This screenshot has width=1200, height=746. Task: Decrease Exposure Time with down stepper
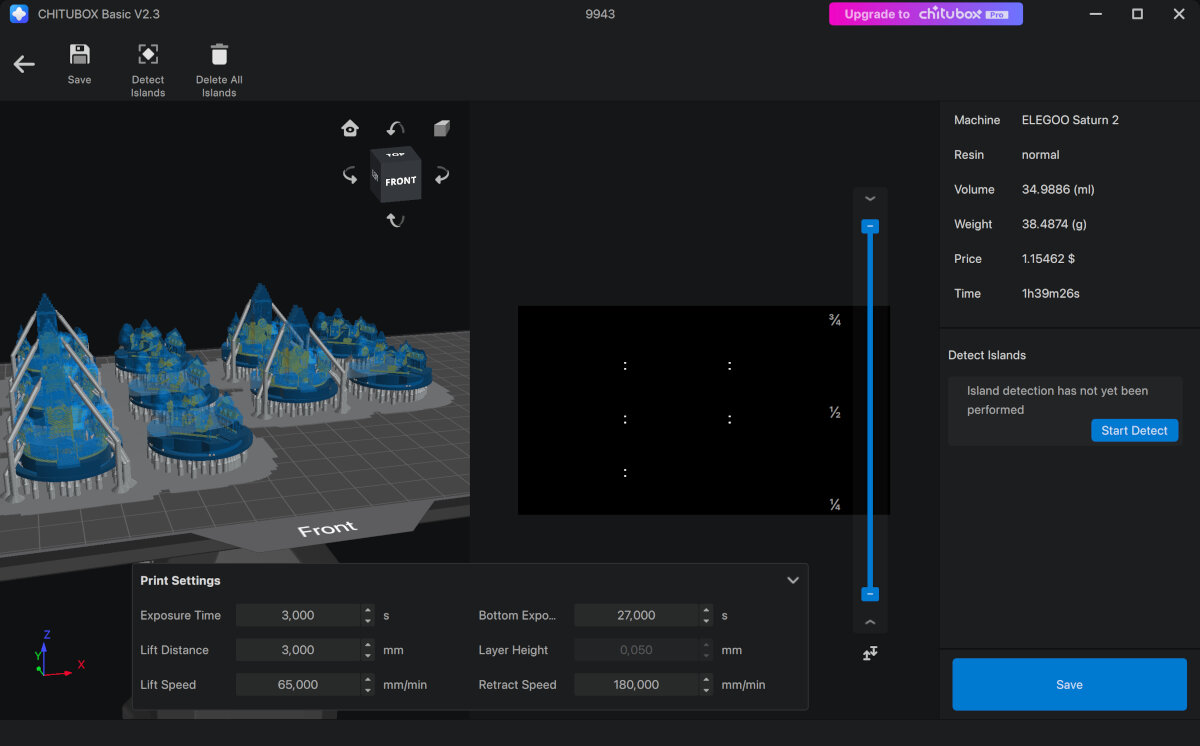click(368, 621)
